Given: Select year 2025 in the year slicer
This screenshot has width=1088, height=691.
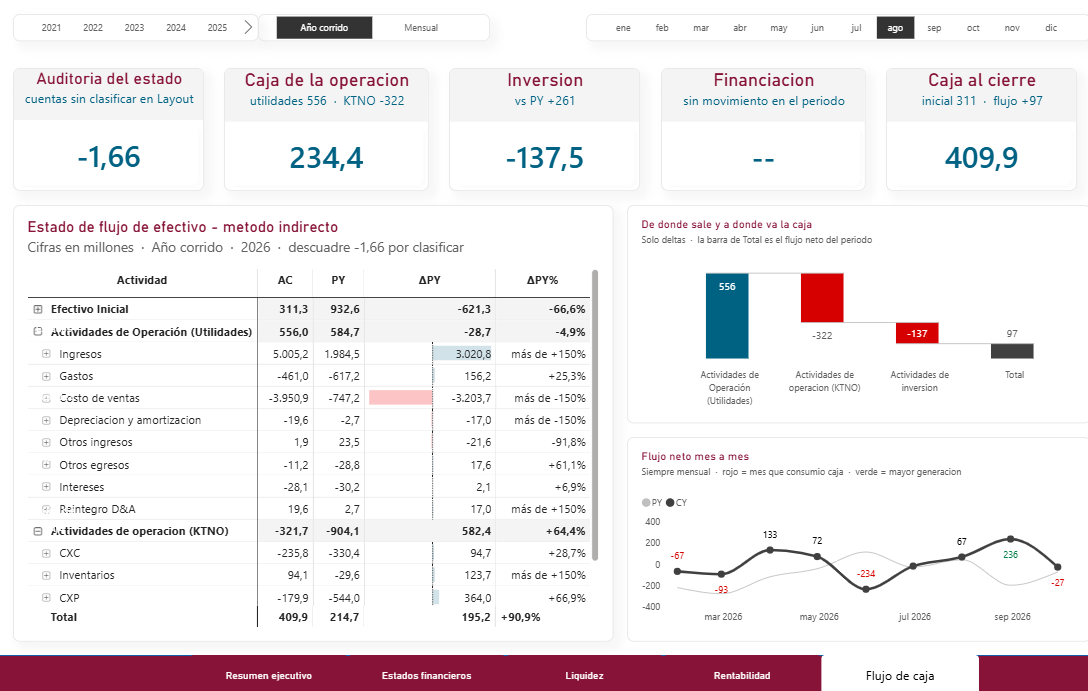Looking at the screenshot, I should [217, 28].
